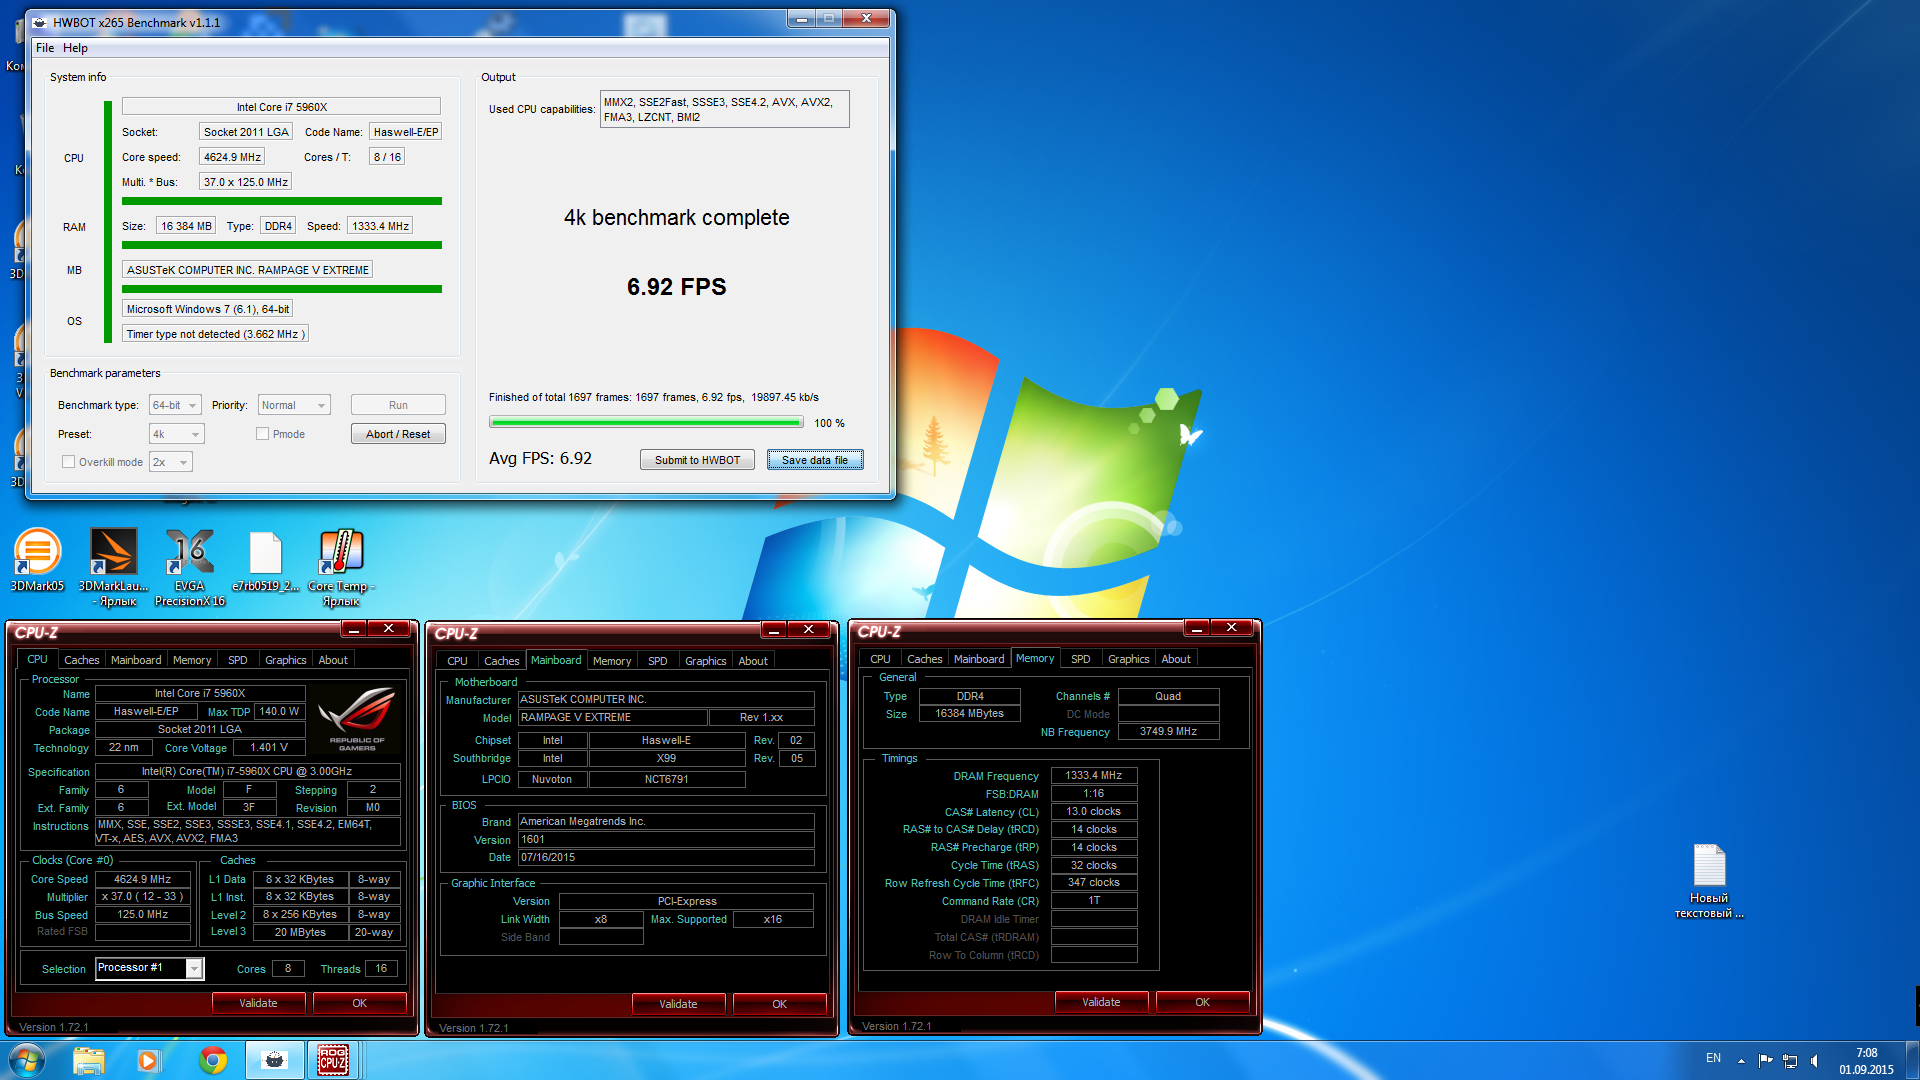Click the NB Frequency 3749.9 MHz value
The image size is (1920, 1080).
tap(1168, 731)
